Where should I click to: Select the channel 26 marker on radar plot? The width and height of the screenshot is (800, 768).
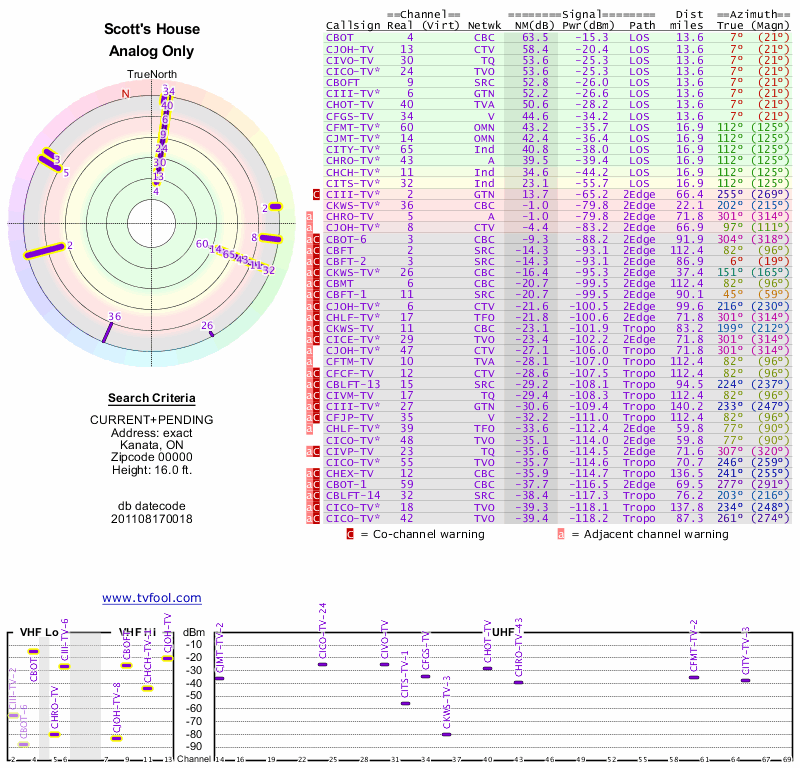coord(212,334)
